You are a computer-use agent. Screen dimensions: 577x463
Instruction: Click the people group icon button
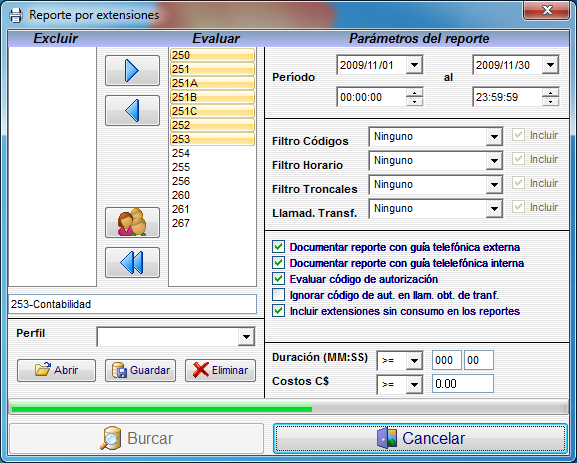pos(132,222)
